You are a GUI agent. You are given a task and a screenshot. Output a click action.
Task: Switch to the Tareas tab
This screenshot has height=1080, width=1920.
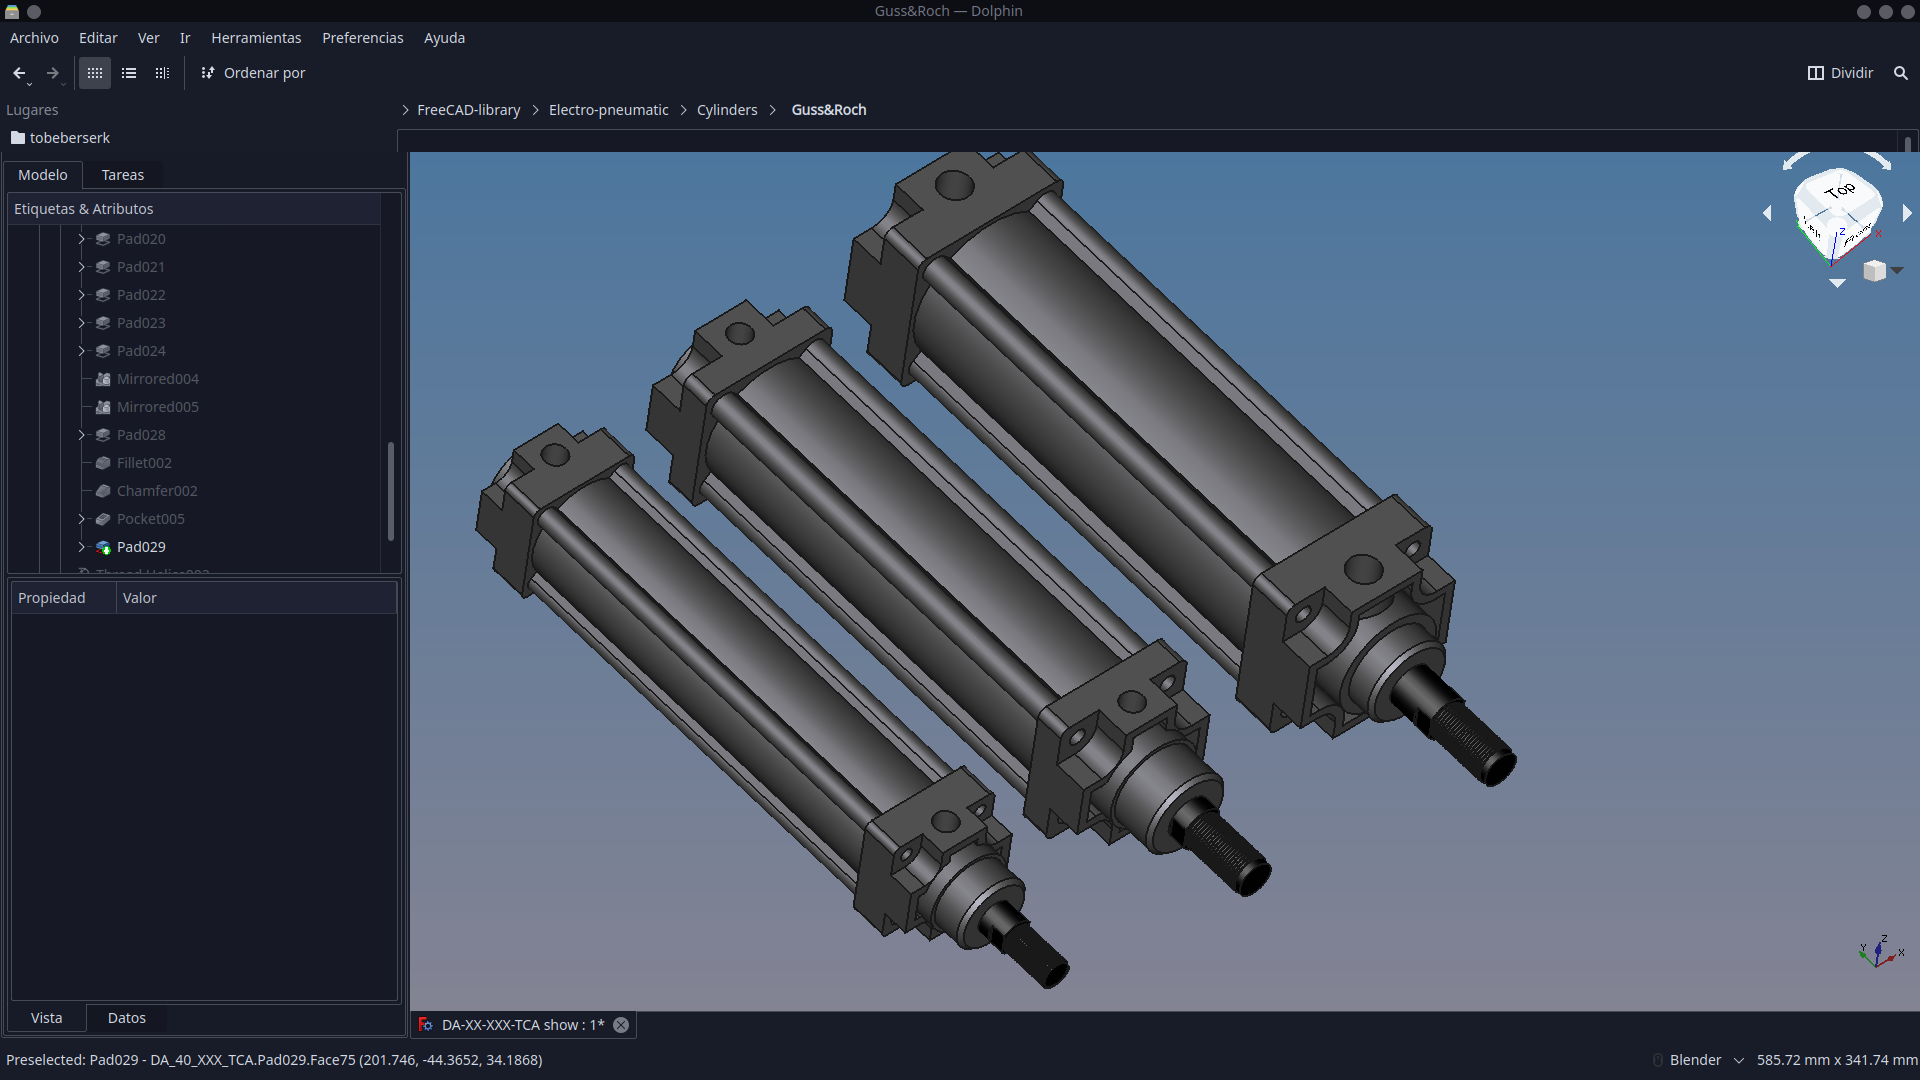123,175
